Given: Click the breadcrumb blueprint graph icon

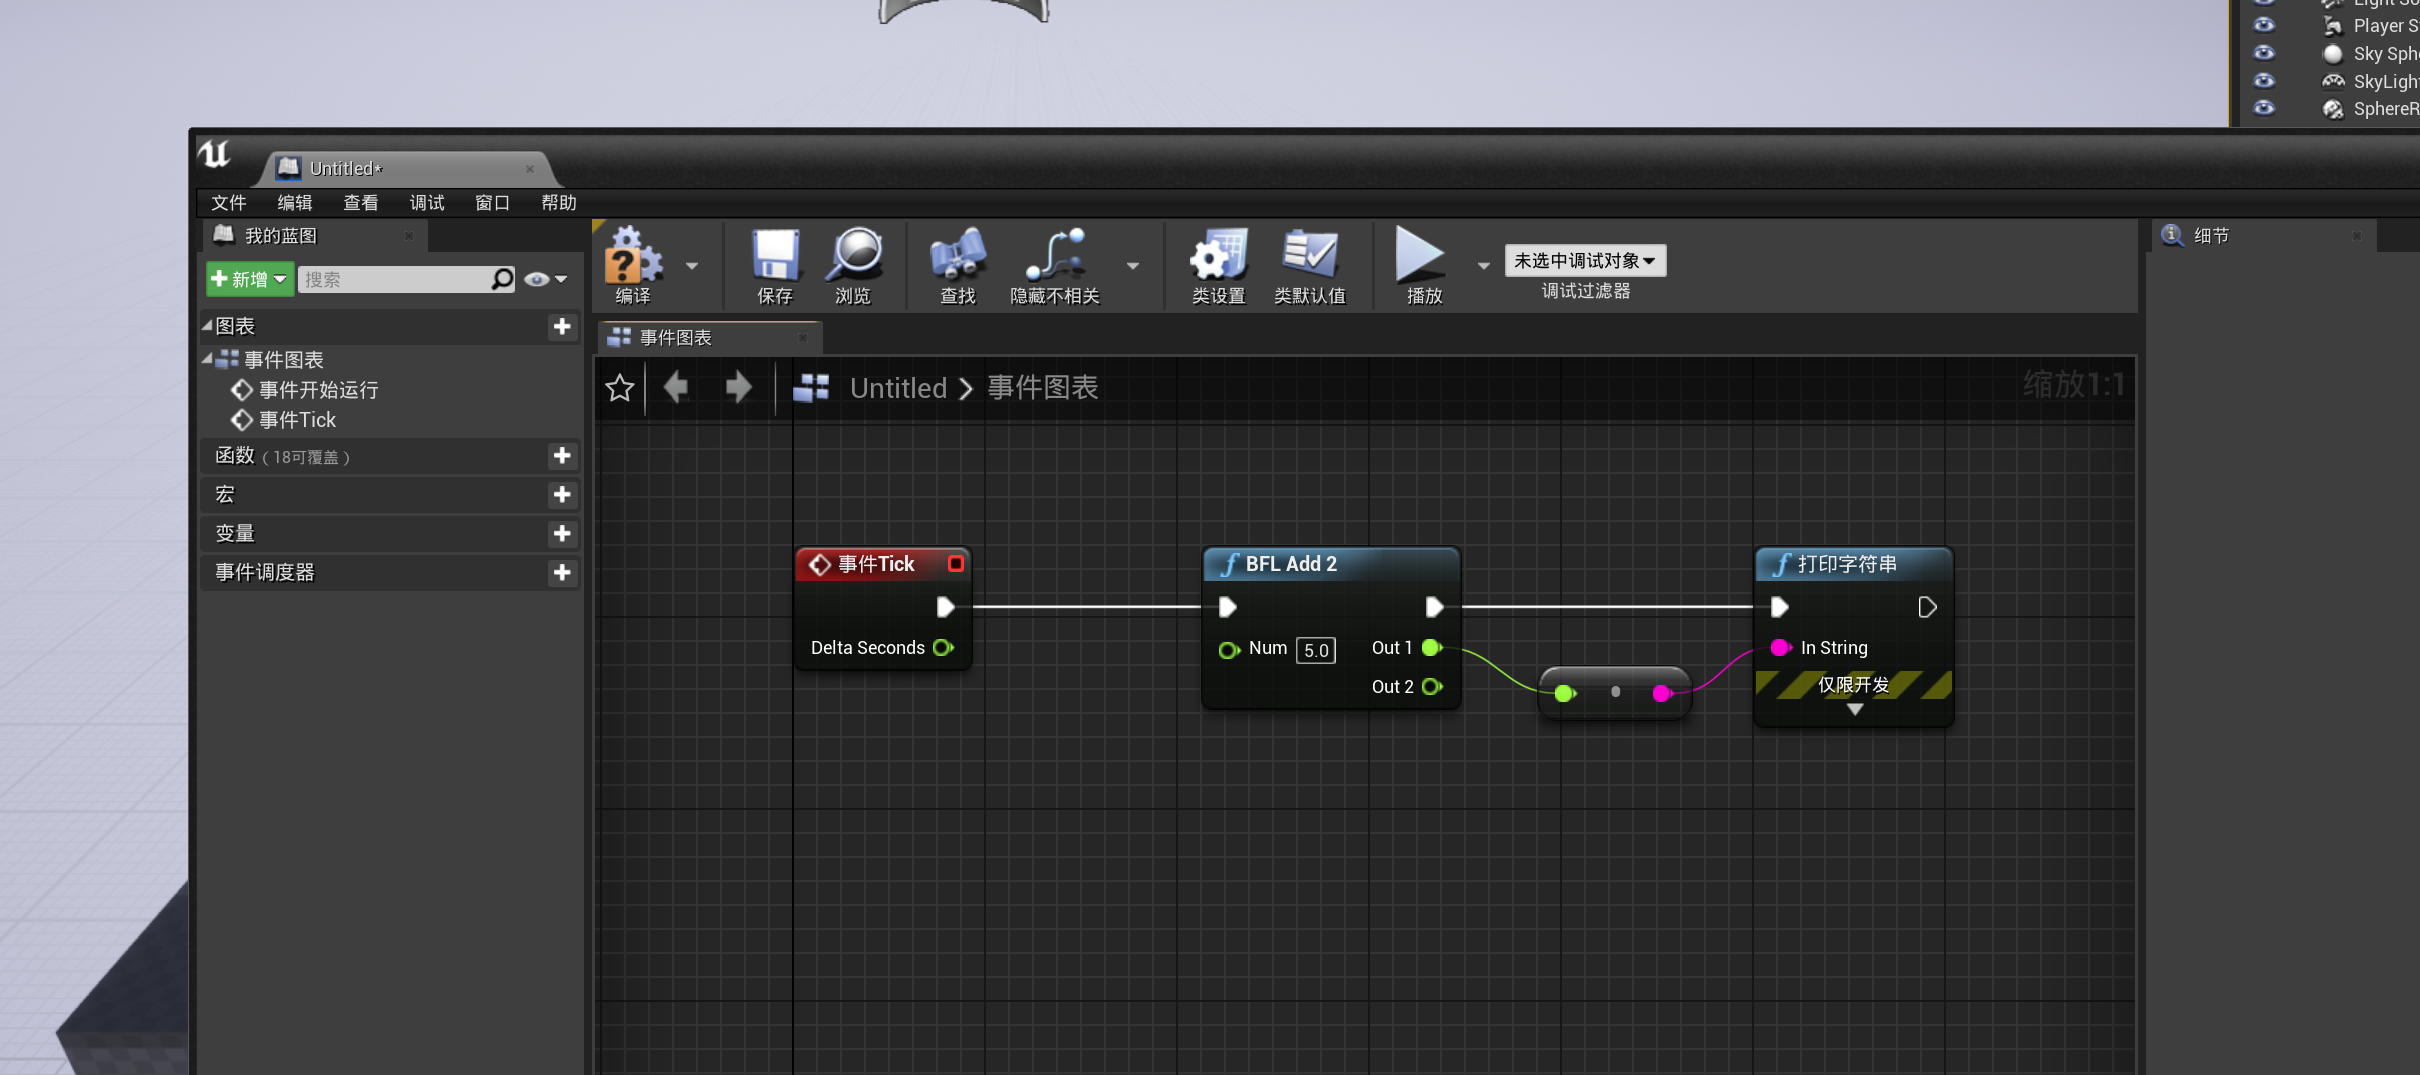Looking at the screenshot, I should 811,388.
